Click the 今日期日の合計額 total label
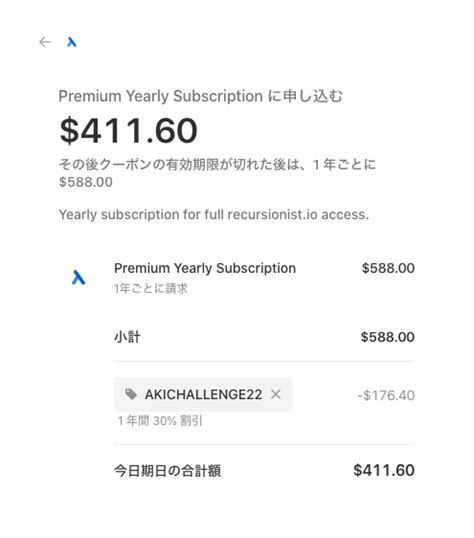This screenshot has height=538, width=474. pyautogui.click(x=167, y=471)
